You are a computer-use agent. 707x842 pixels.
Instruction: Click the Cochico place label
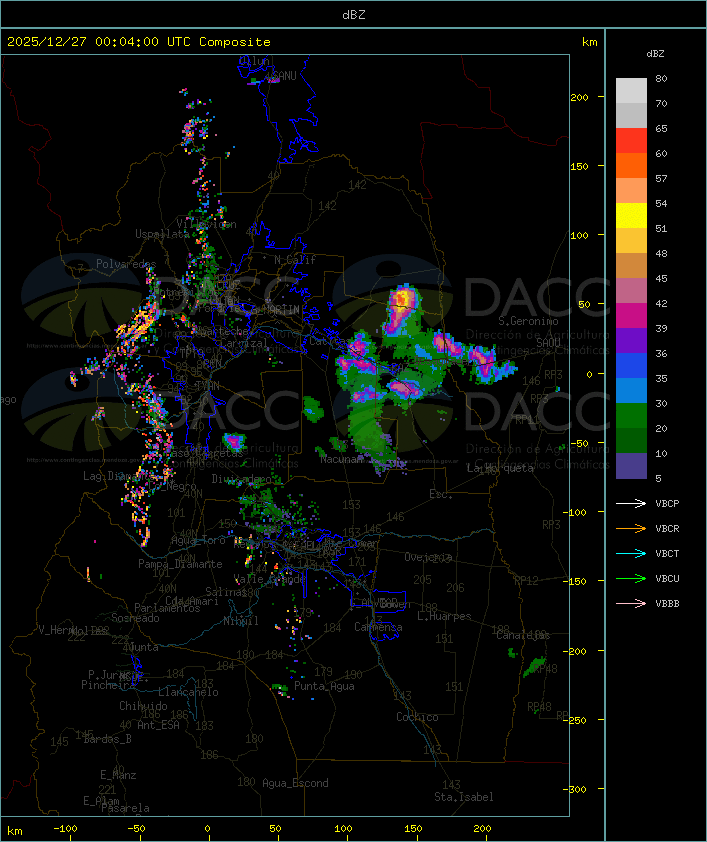coord(417,717)
